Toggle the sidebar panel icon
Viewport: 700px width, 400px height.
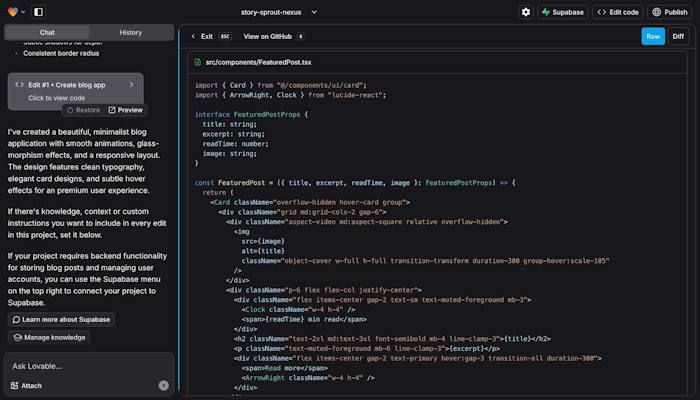click(39, 12)
